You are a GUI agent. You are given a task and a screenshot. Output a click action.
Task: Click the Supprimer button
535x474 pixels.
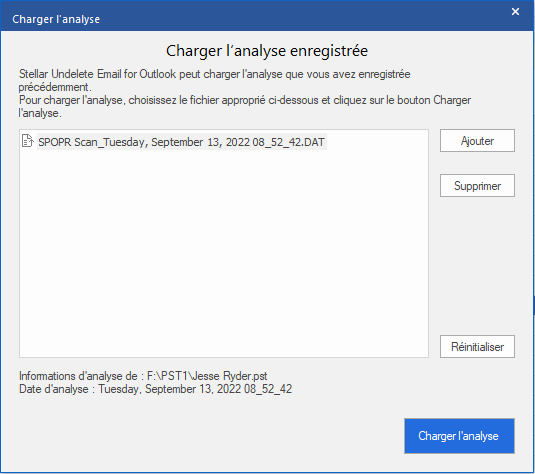(477, 186)
